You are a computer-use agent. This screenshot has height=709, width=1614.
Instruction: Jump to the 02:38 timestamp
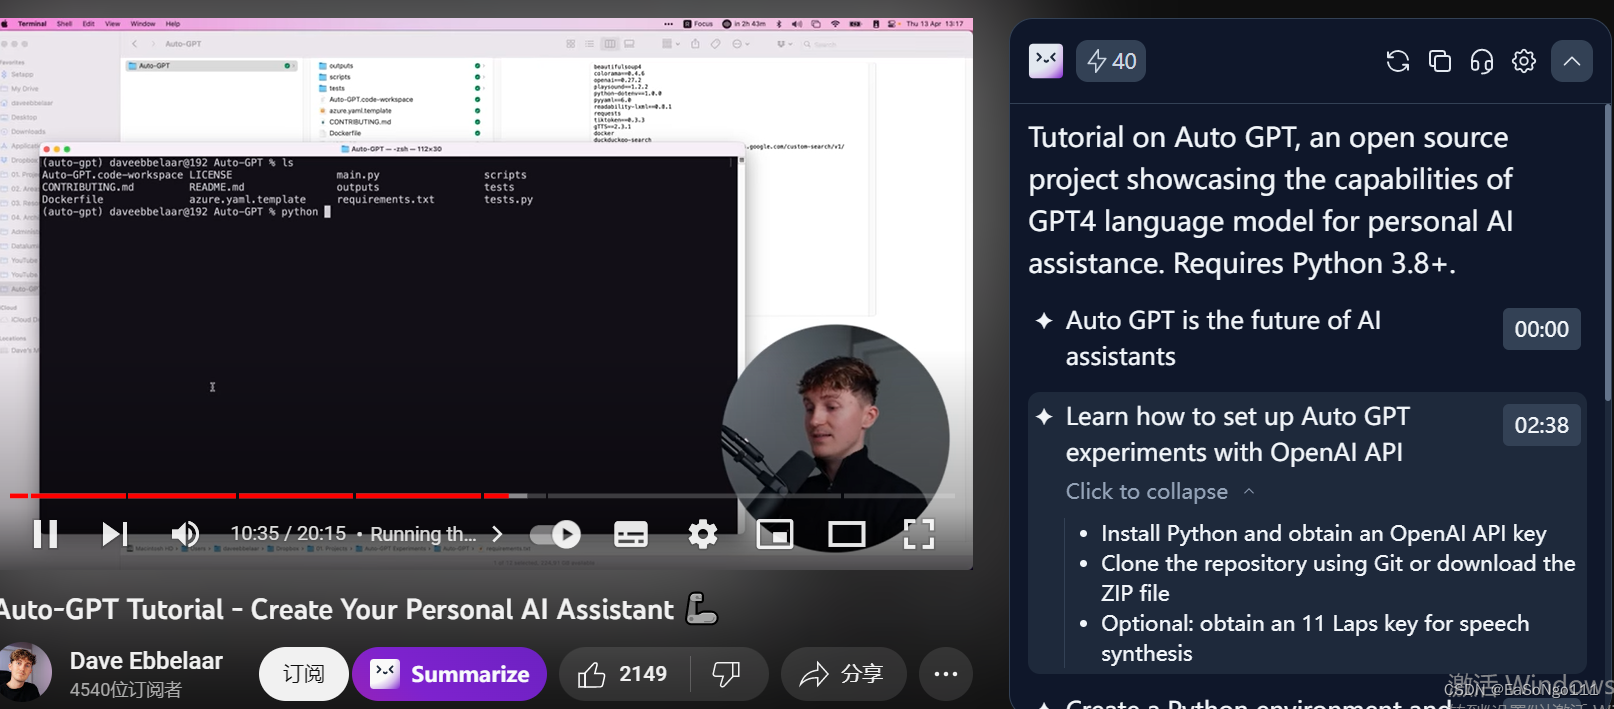pos(1541,425)
